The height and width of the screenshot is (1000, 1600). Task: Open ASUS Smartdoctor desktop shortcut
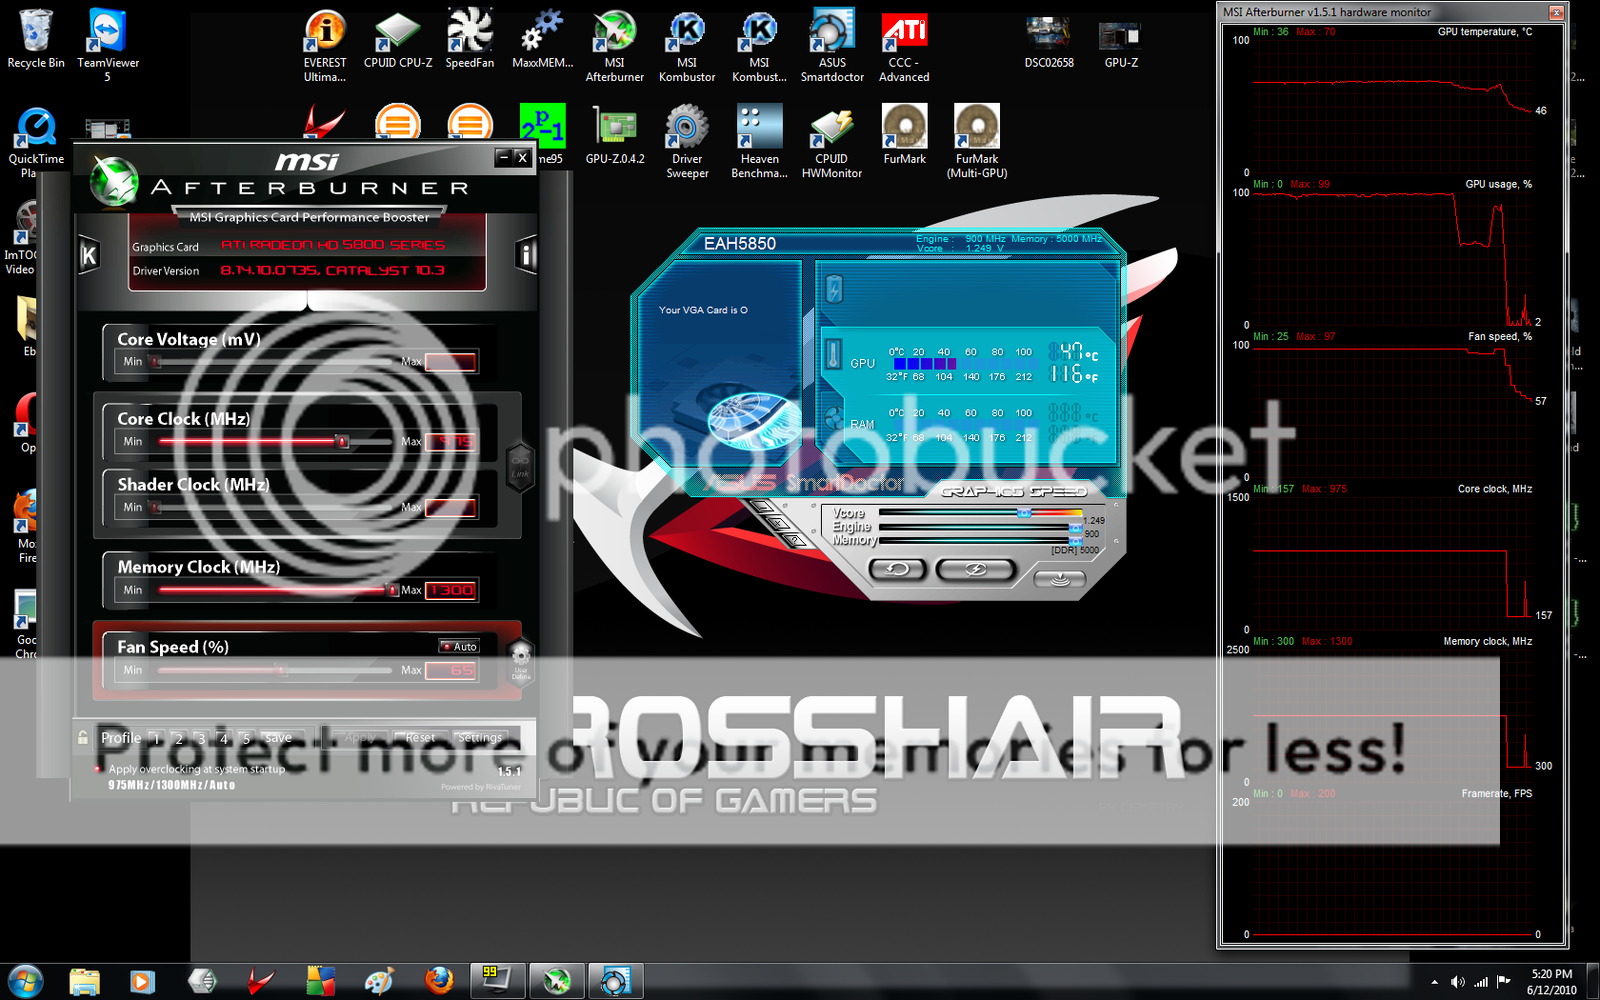(x=832, y=45)
